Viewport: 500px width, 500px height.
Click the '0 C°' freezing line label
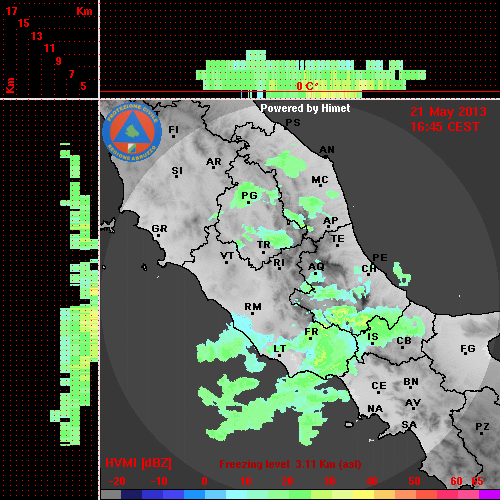pyautogui.click(x=307, y=86)
